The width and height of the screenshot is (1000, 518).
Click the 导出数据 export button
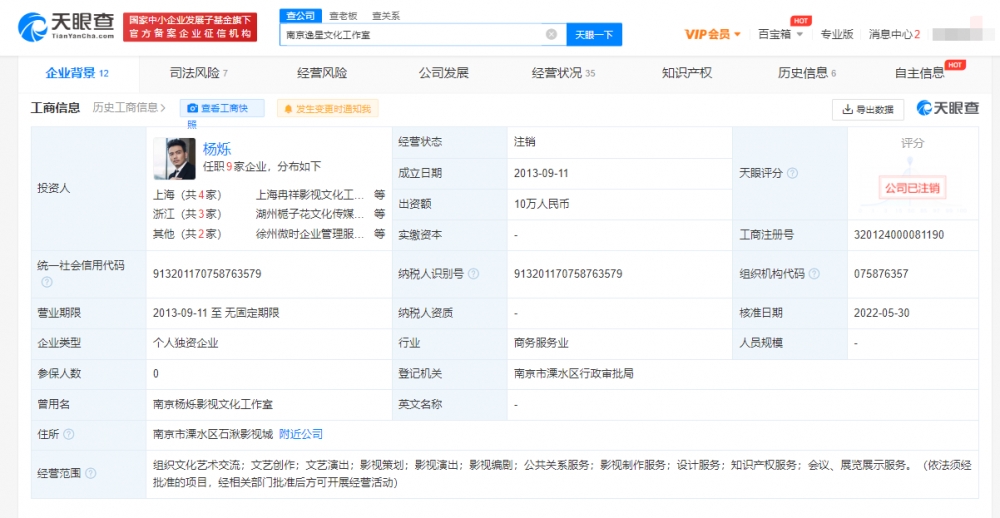pyautogui.click(x=868, y=109)
